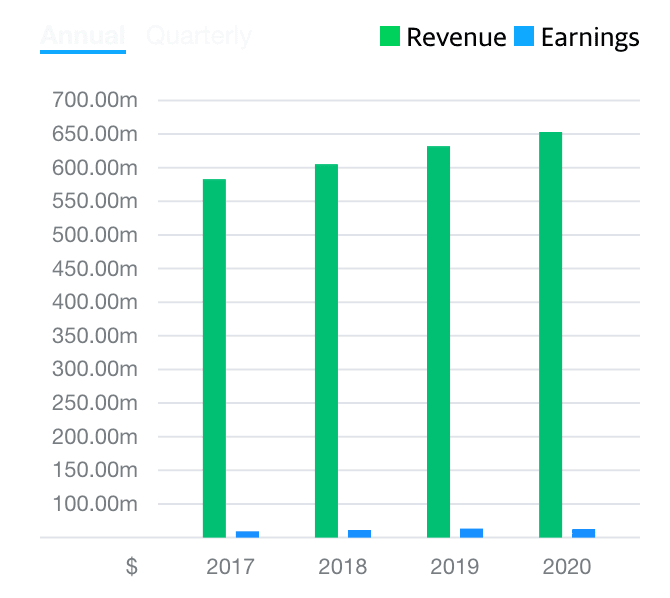Click the 700.00m axis label
The image size is (670, 598).
click(95, 100)
